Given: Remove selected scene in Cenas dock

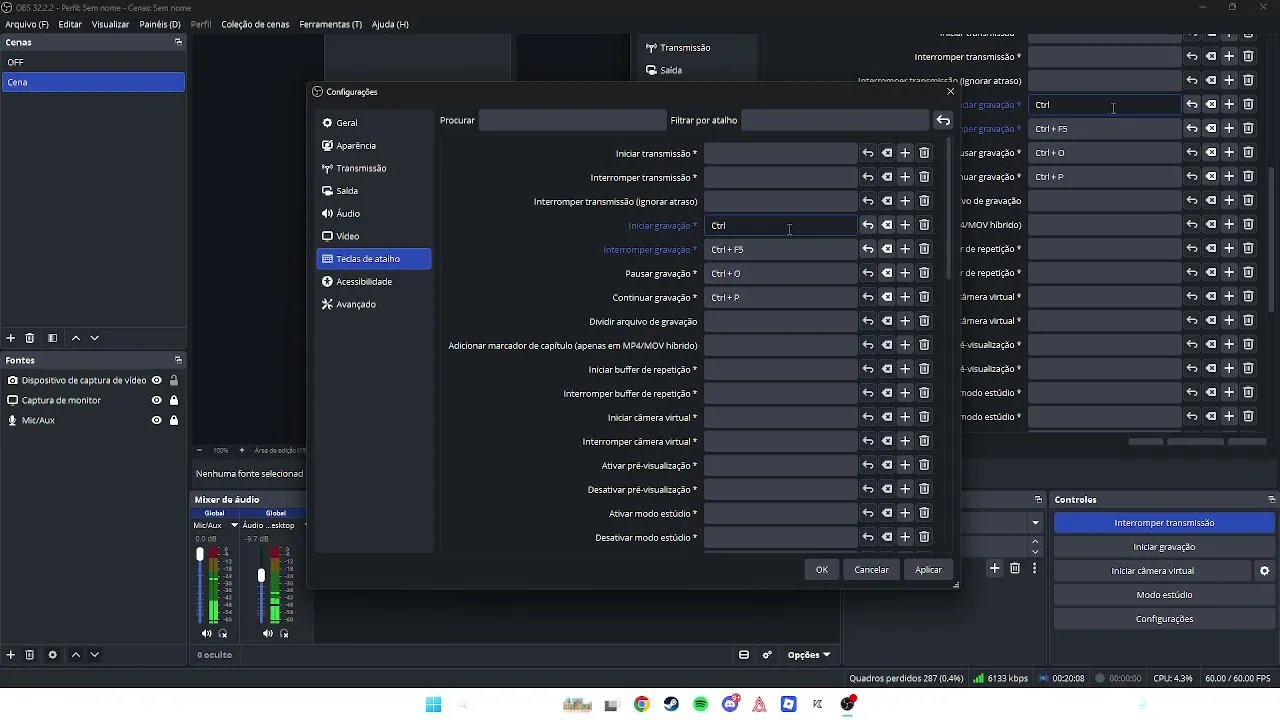Looking at the screenshot, I should pyautogui.click(x=30, y=338).
